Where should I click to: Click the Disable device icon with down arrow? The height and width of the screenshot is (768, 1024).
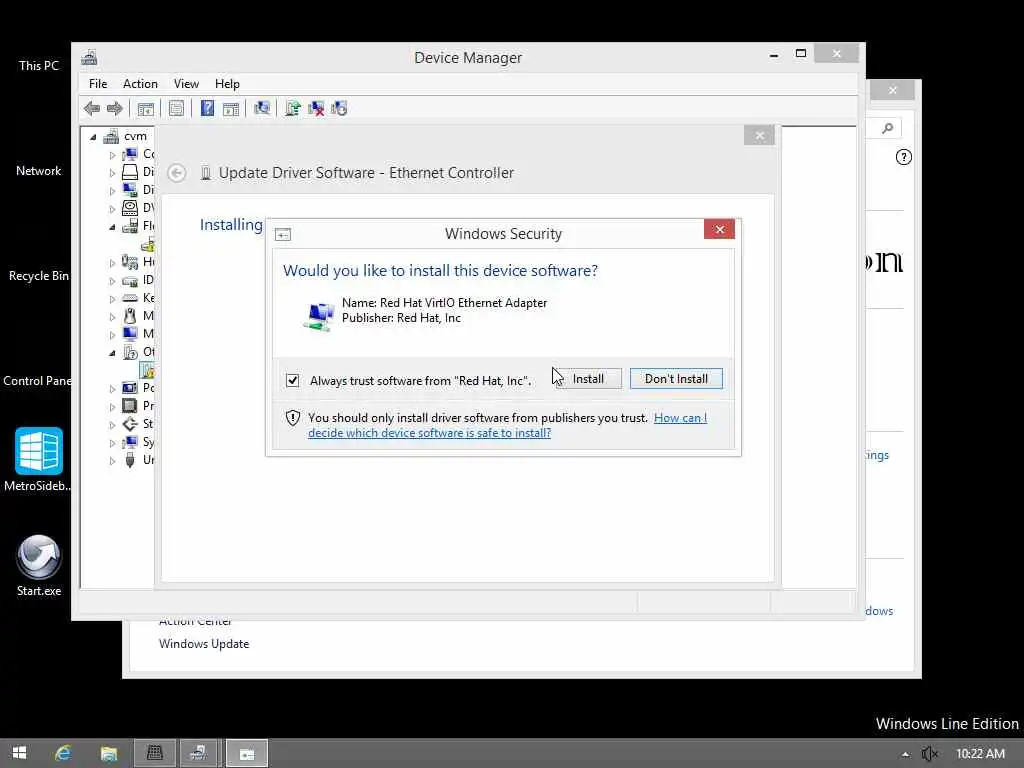tap(339, 108)
